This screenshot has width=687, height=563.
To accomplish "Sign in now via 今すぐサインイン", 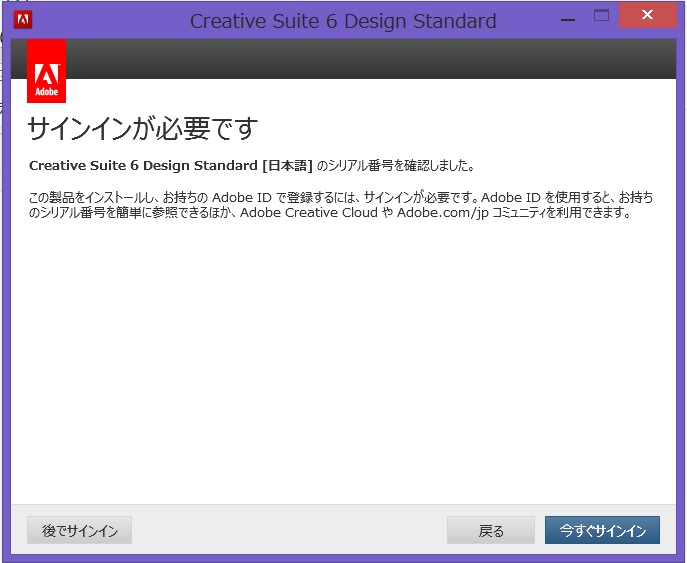I will 602,530.
